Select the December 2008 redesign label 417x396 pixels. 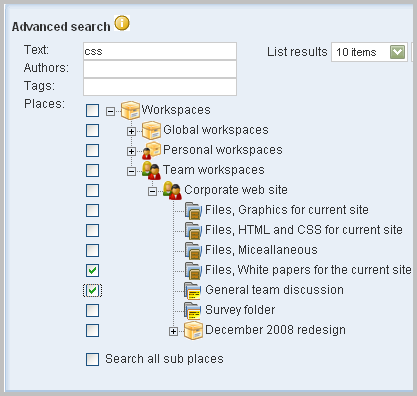click(x=275, y=330)
